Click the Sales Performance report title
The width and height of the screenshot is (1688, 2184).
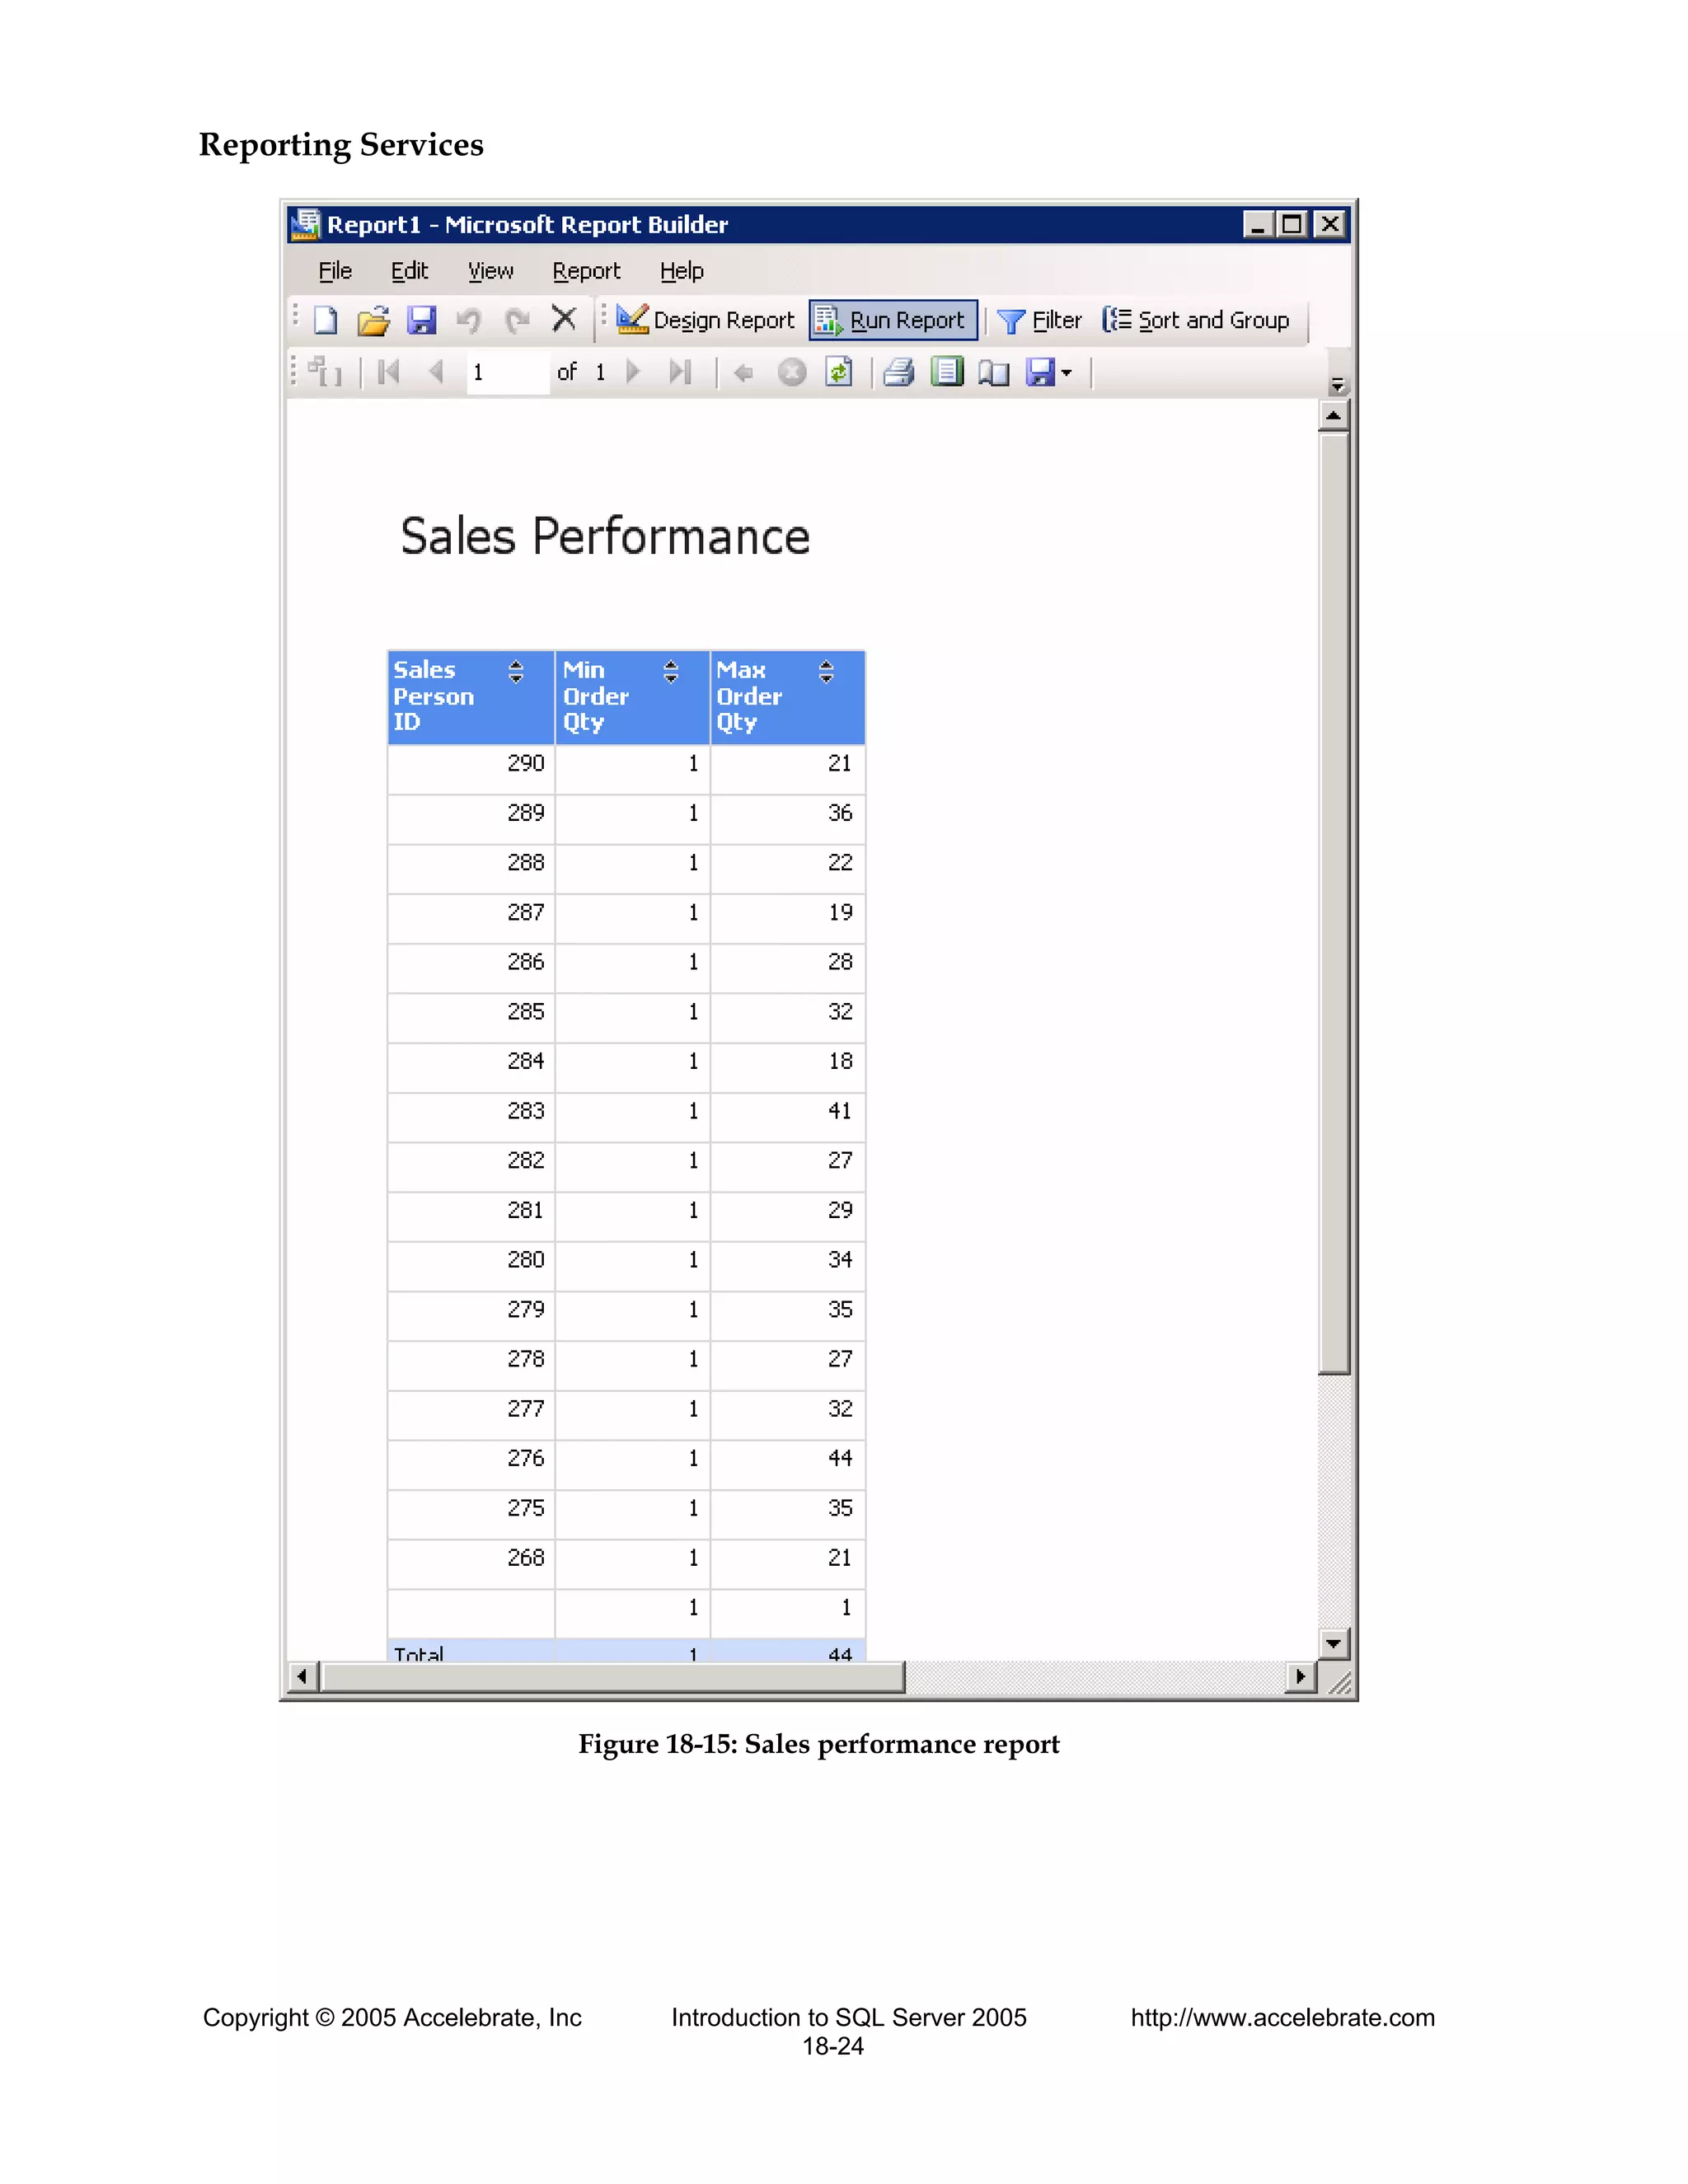point(605,537)
